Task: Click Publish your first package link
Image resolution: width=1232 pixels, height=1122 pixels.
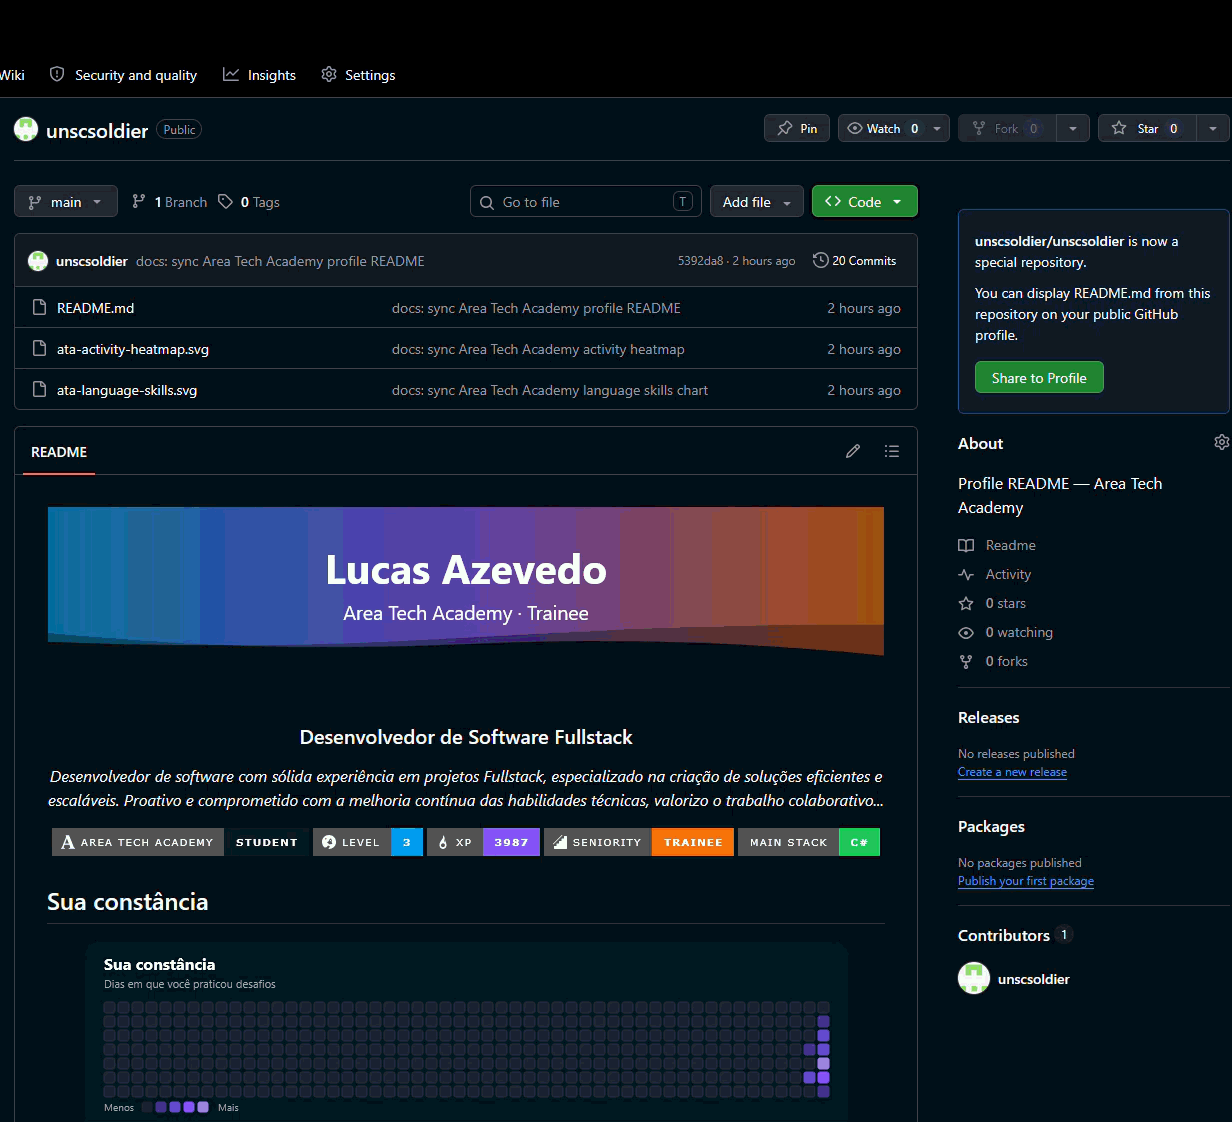Action: pos(1026,881)
